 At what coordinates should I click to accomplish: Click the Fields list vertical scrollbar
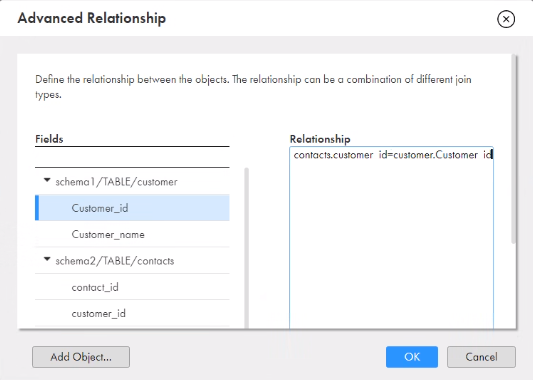coord(246,248)
